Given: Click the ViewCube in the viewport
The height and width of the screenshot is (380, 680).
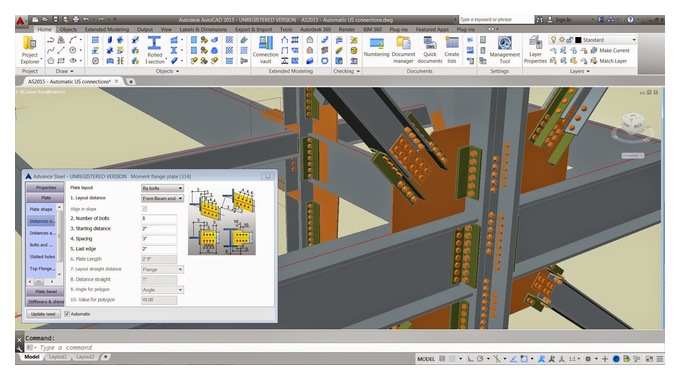Looking at the screenshot, I should click(x=633, y=124).
